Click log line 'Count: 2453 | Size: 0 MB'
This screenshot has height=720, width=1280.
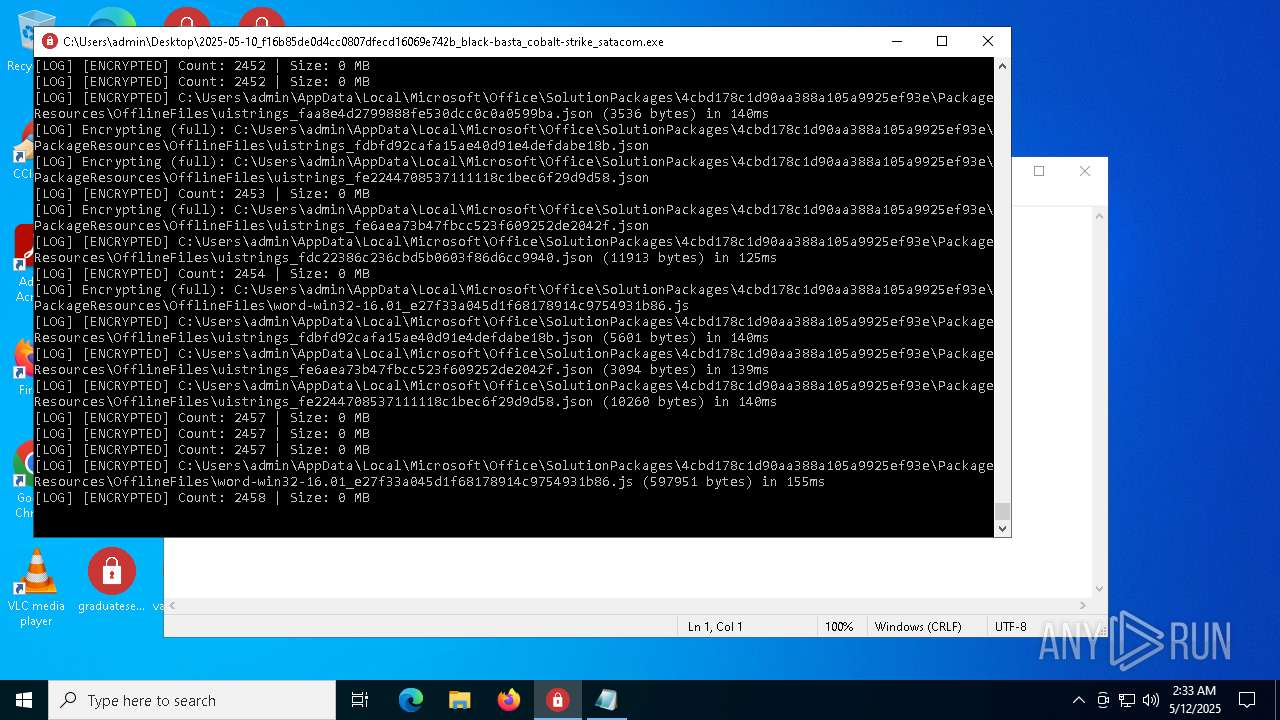click(x=202, y=194)
